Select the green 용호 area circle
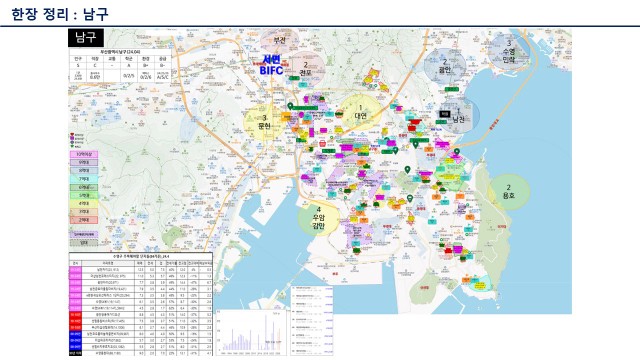Viewport: 640px width, 360px height. tap(509, 192)
